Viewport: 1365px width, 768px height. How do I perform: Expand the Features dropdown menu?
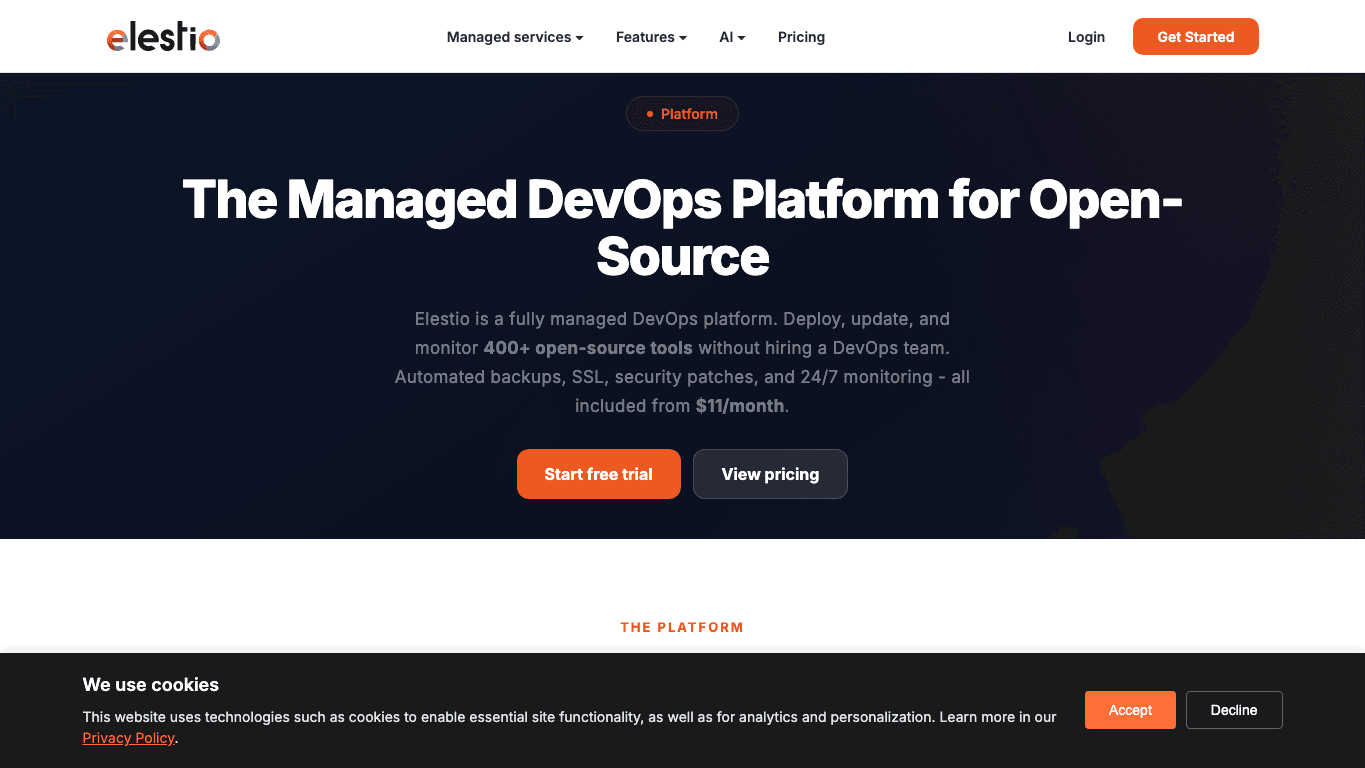pyautogui.click(x=651, y=37)
